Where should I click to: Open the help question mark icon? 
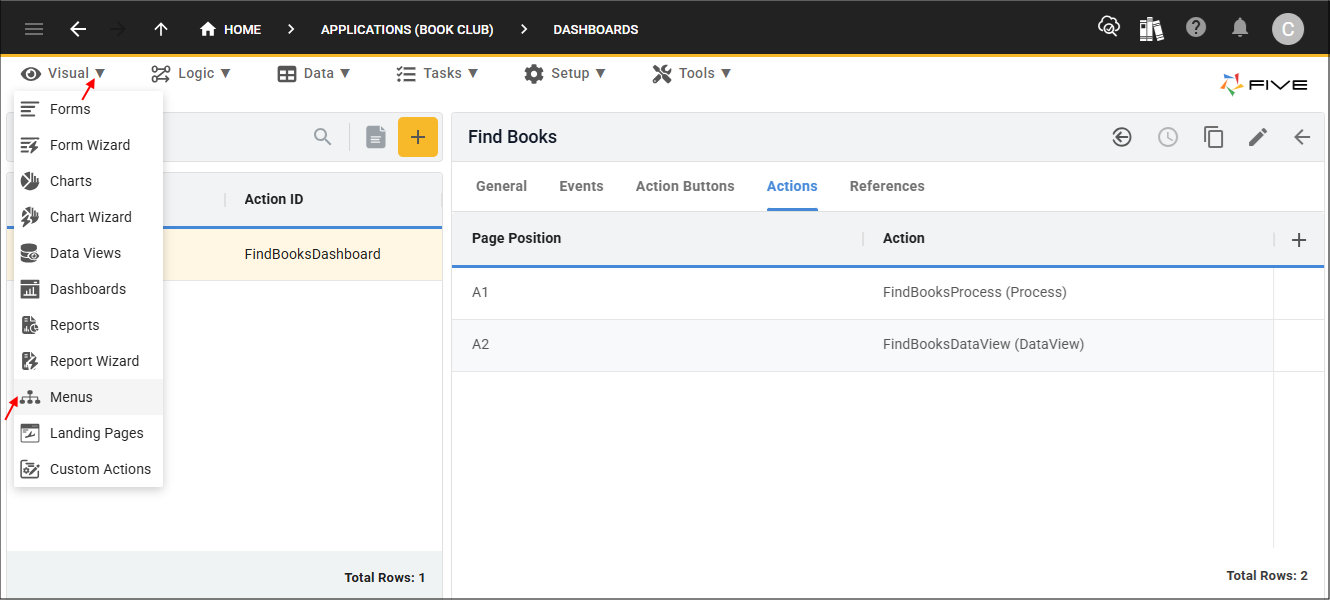pos(1196,28)
